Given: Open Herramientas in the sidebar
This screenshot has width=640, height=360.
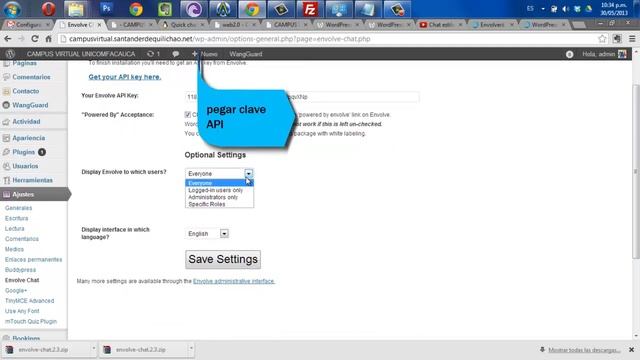Looking at the screenshot, I should click(32, 180).
